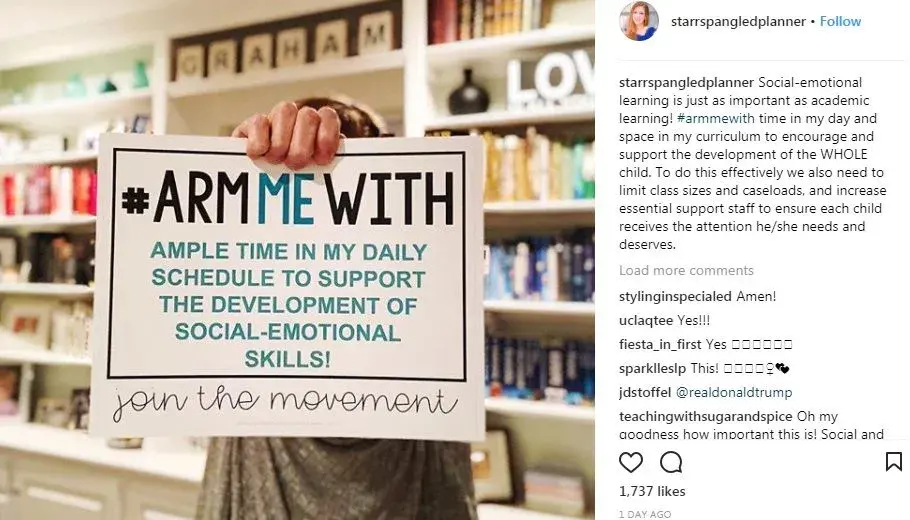The width and height of the screenshot is (910, 520).
Task: Open starrspangledplanner username in post header
Action: pos(736,21)
